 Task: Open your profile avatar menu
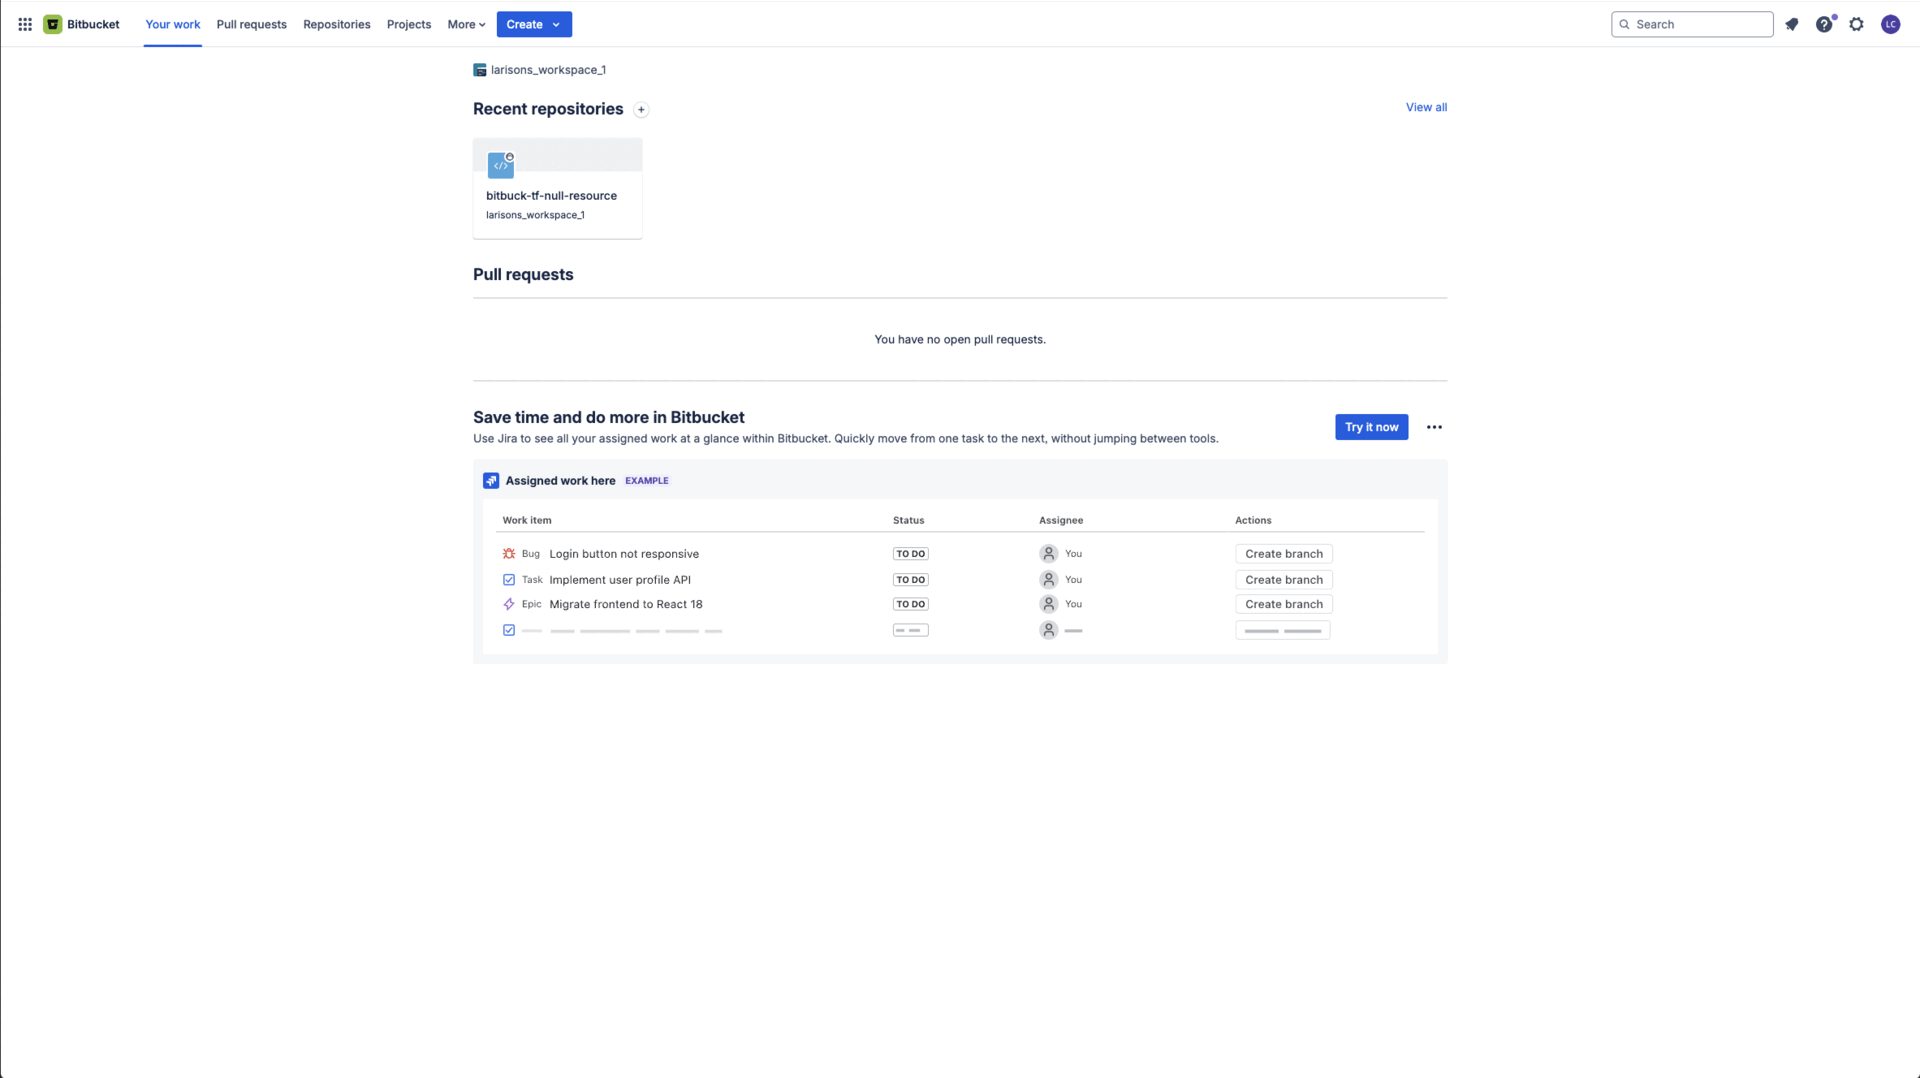[x=1890, y=24]
